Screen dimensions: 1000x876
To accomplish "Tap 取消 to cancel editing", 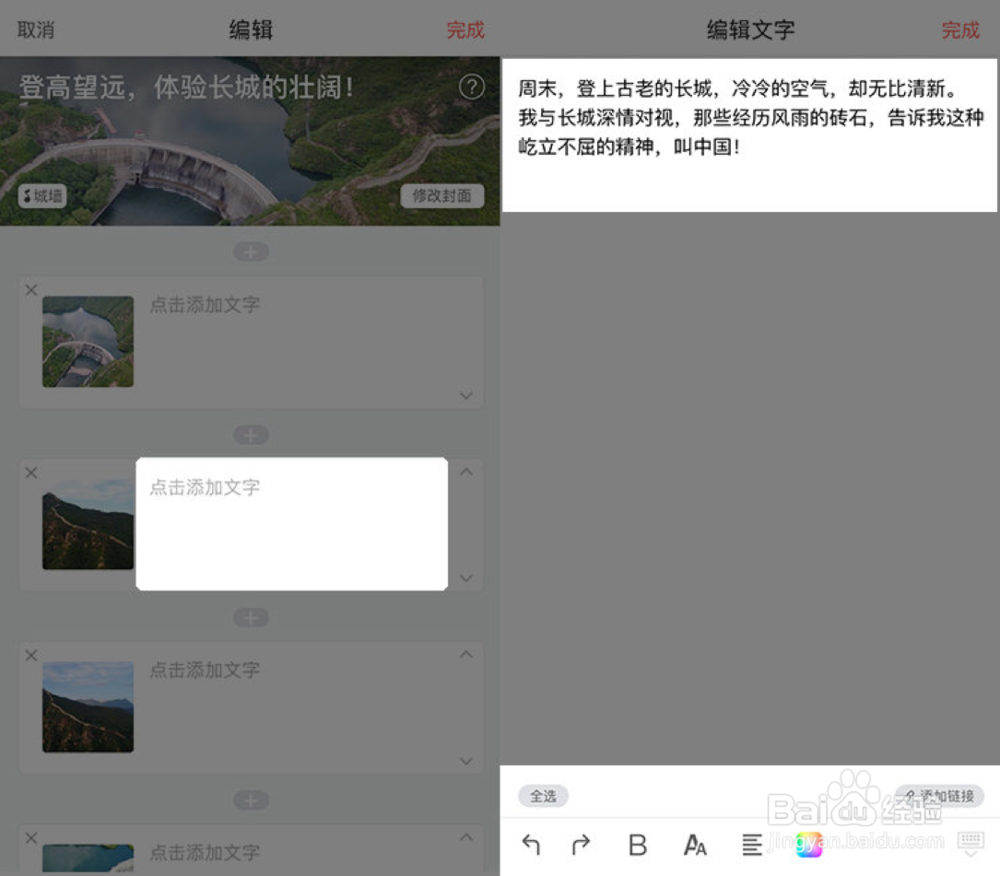I will [x=36, y=30].
